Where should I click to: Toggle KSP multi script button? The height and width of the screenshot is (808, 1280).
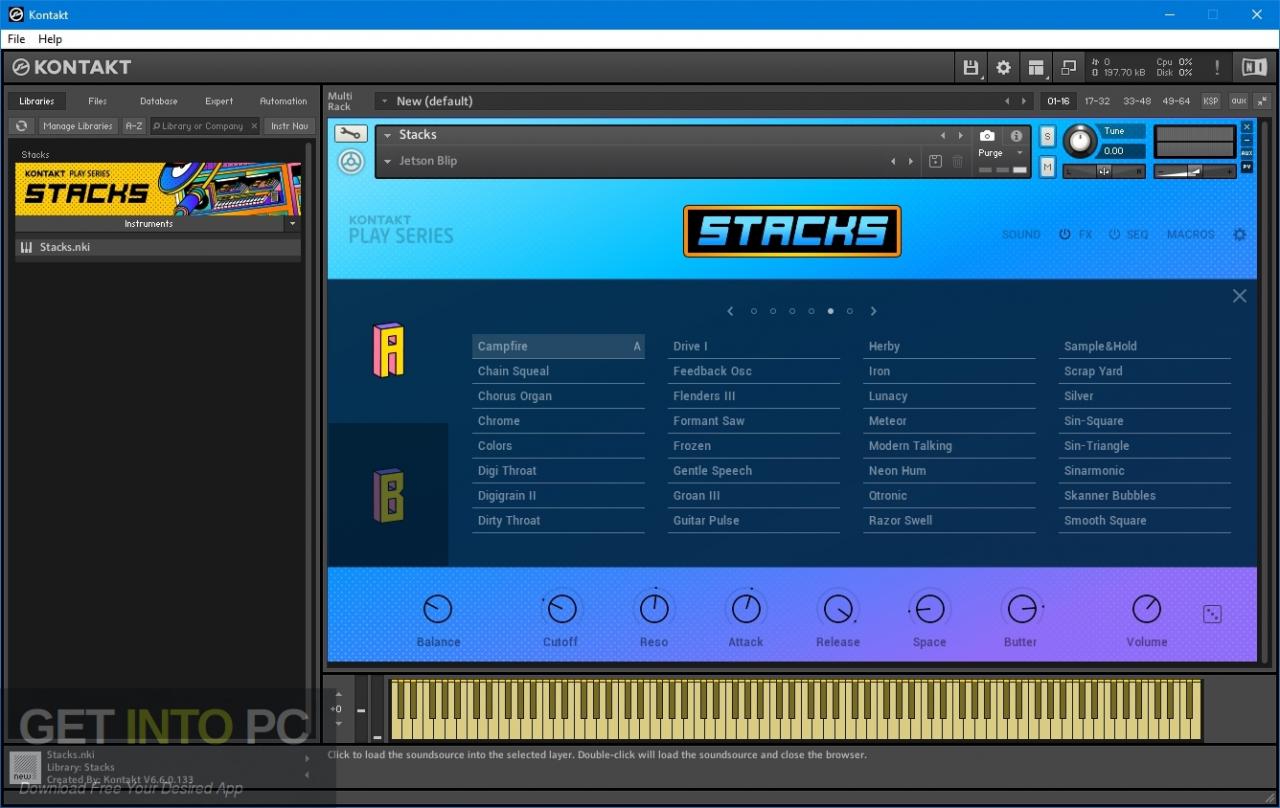pos(1211,101)
